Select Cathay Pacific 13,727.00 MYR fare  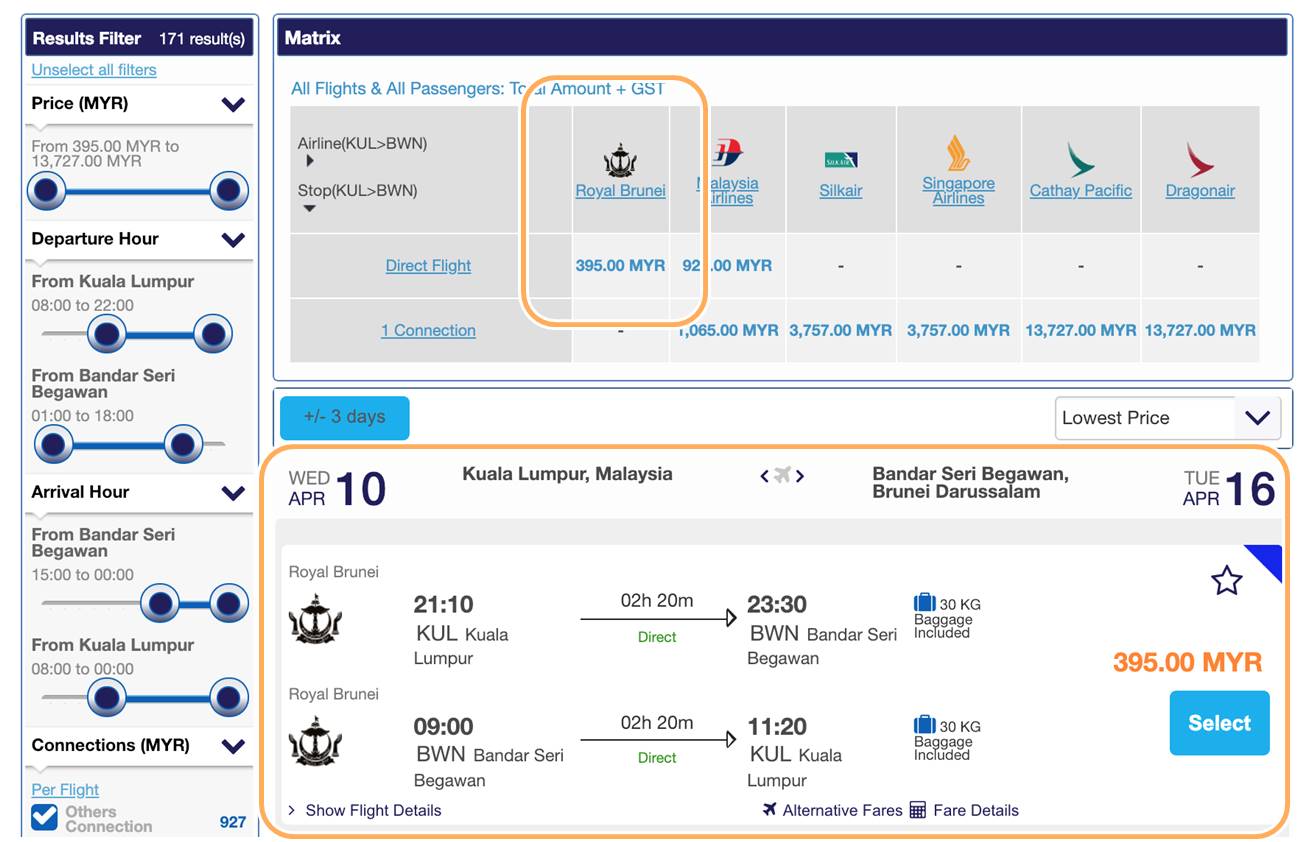click(x=1081, y=330)
